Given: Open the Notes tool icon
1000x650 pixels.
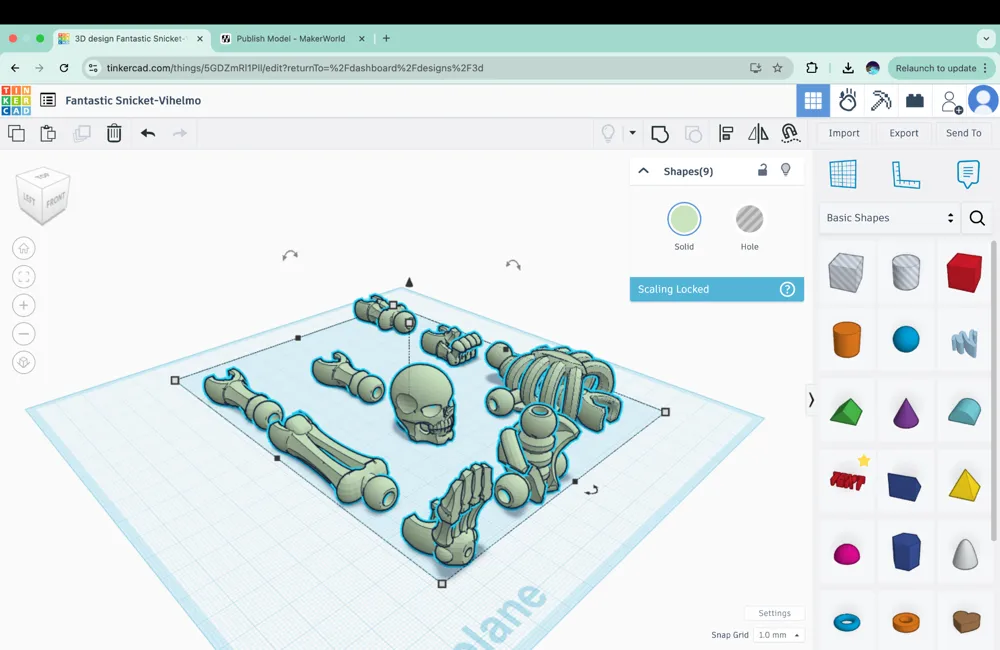Looking at the screenshot, I should pos(967,174).
